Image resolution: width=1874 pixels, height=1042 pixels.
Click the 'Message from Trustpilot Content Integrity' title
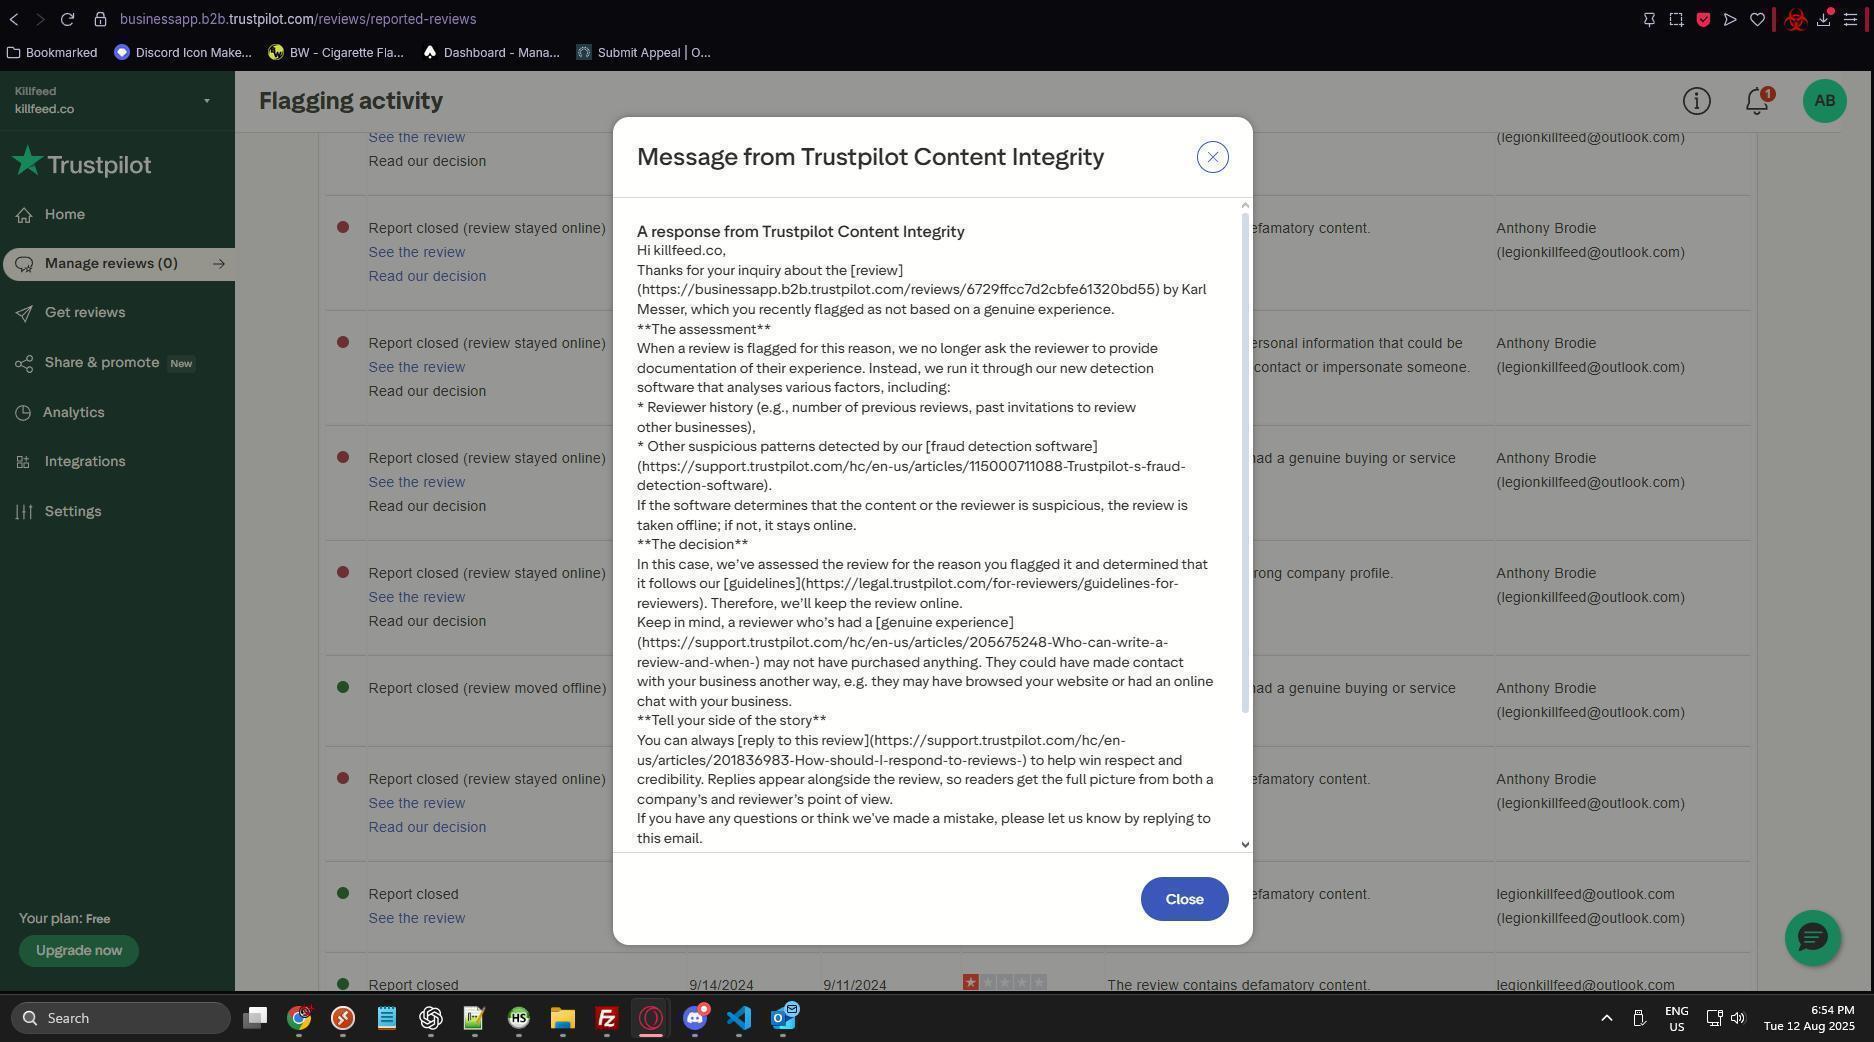[x=870, y=157]
